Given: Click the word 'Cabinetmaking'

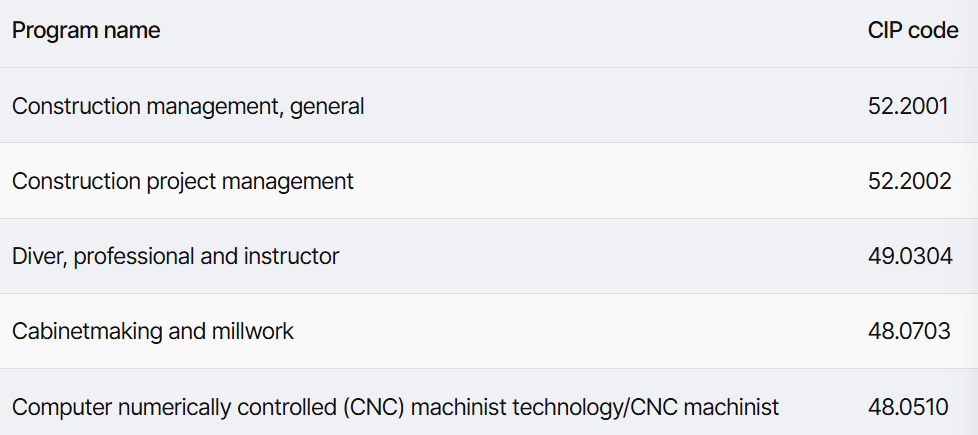Looking at the screenshot, I should (x=87, y=331).
